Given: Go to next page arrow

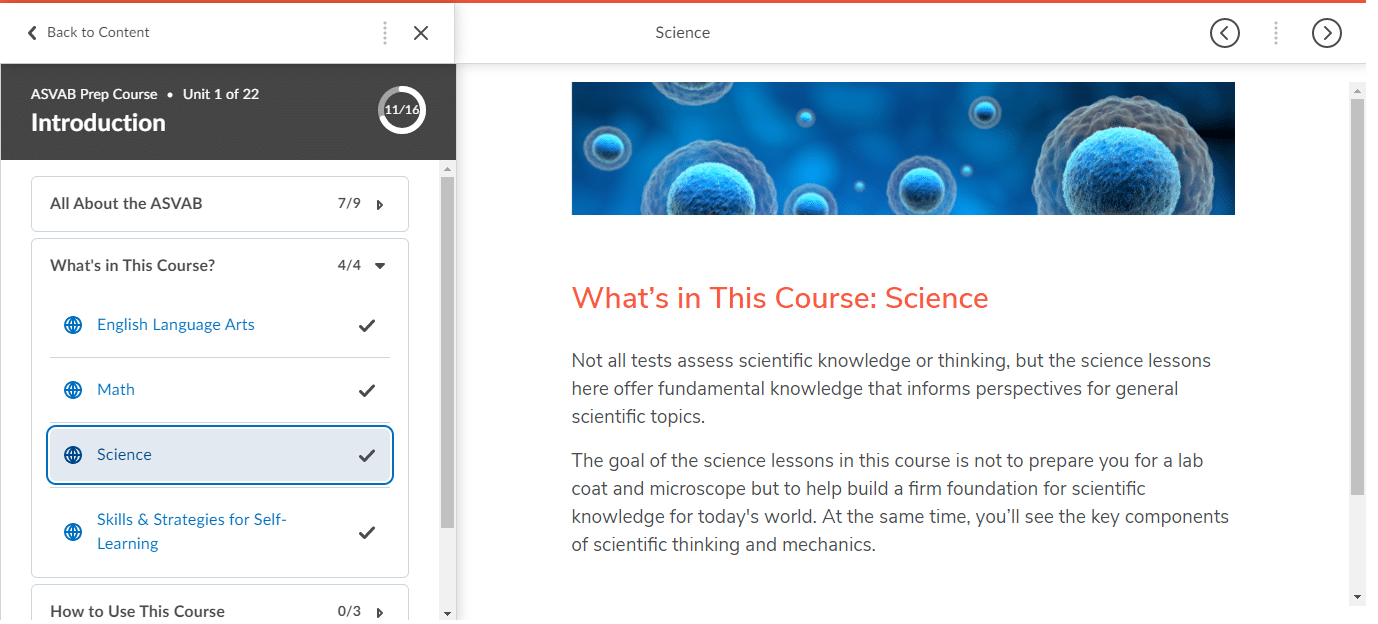Looking at the screenshot, I should (x=1326, y=33).
